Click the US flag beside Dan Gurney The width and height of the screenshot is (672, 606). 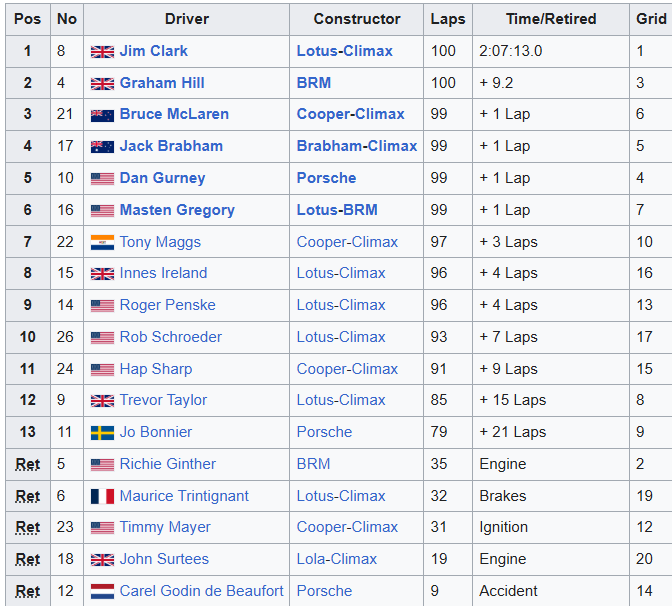[x=102, y=179]
